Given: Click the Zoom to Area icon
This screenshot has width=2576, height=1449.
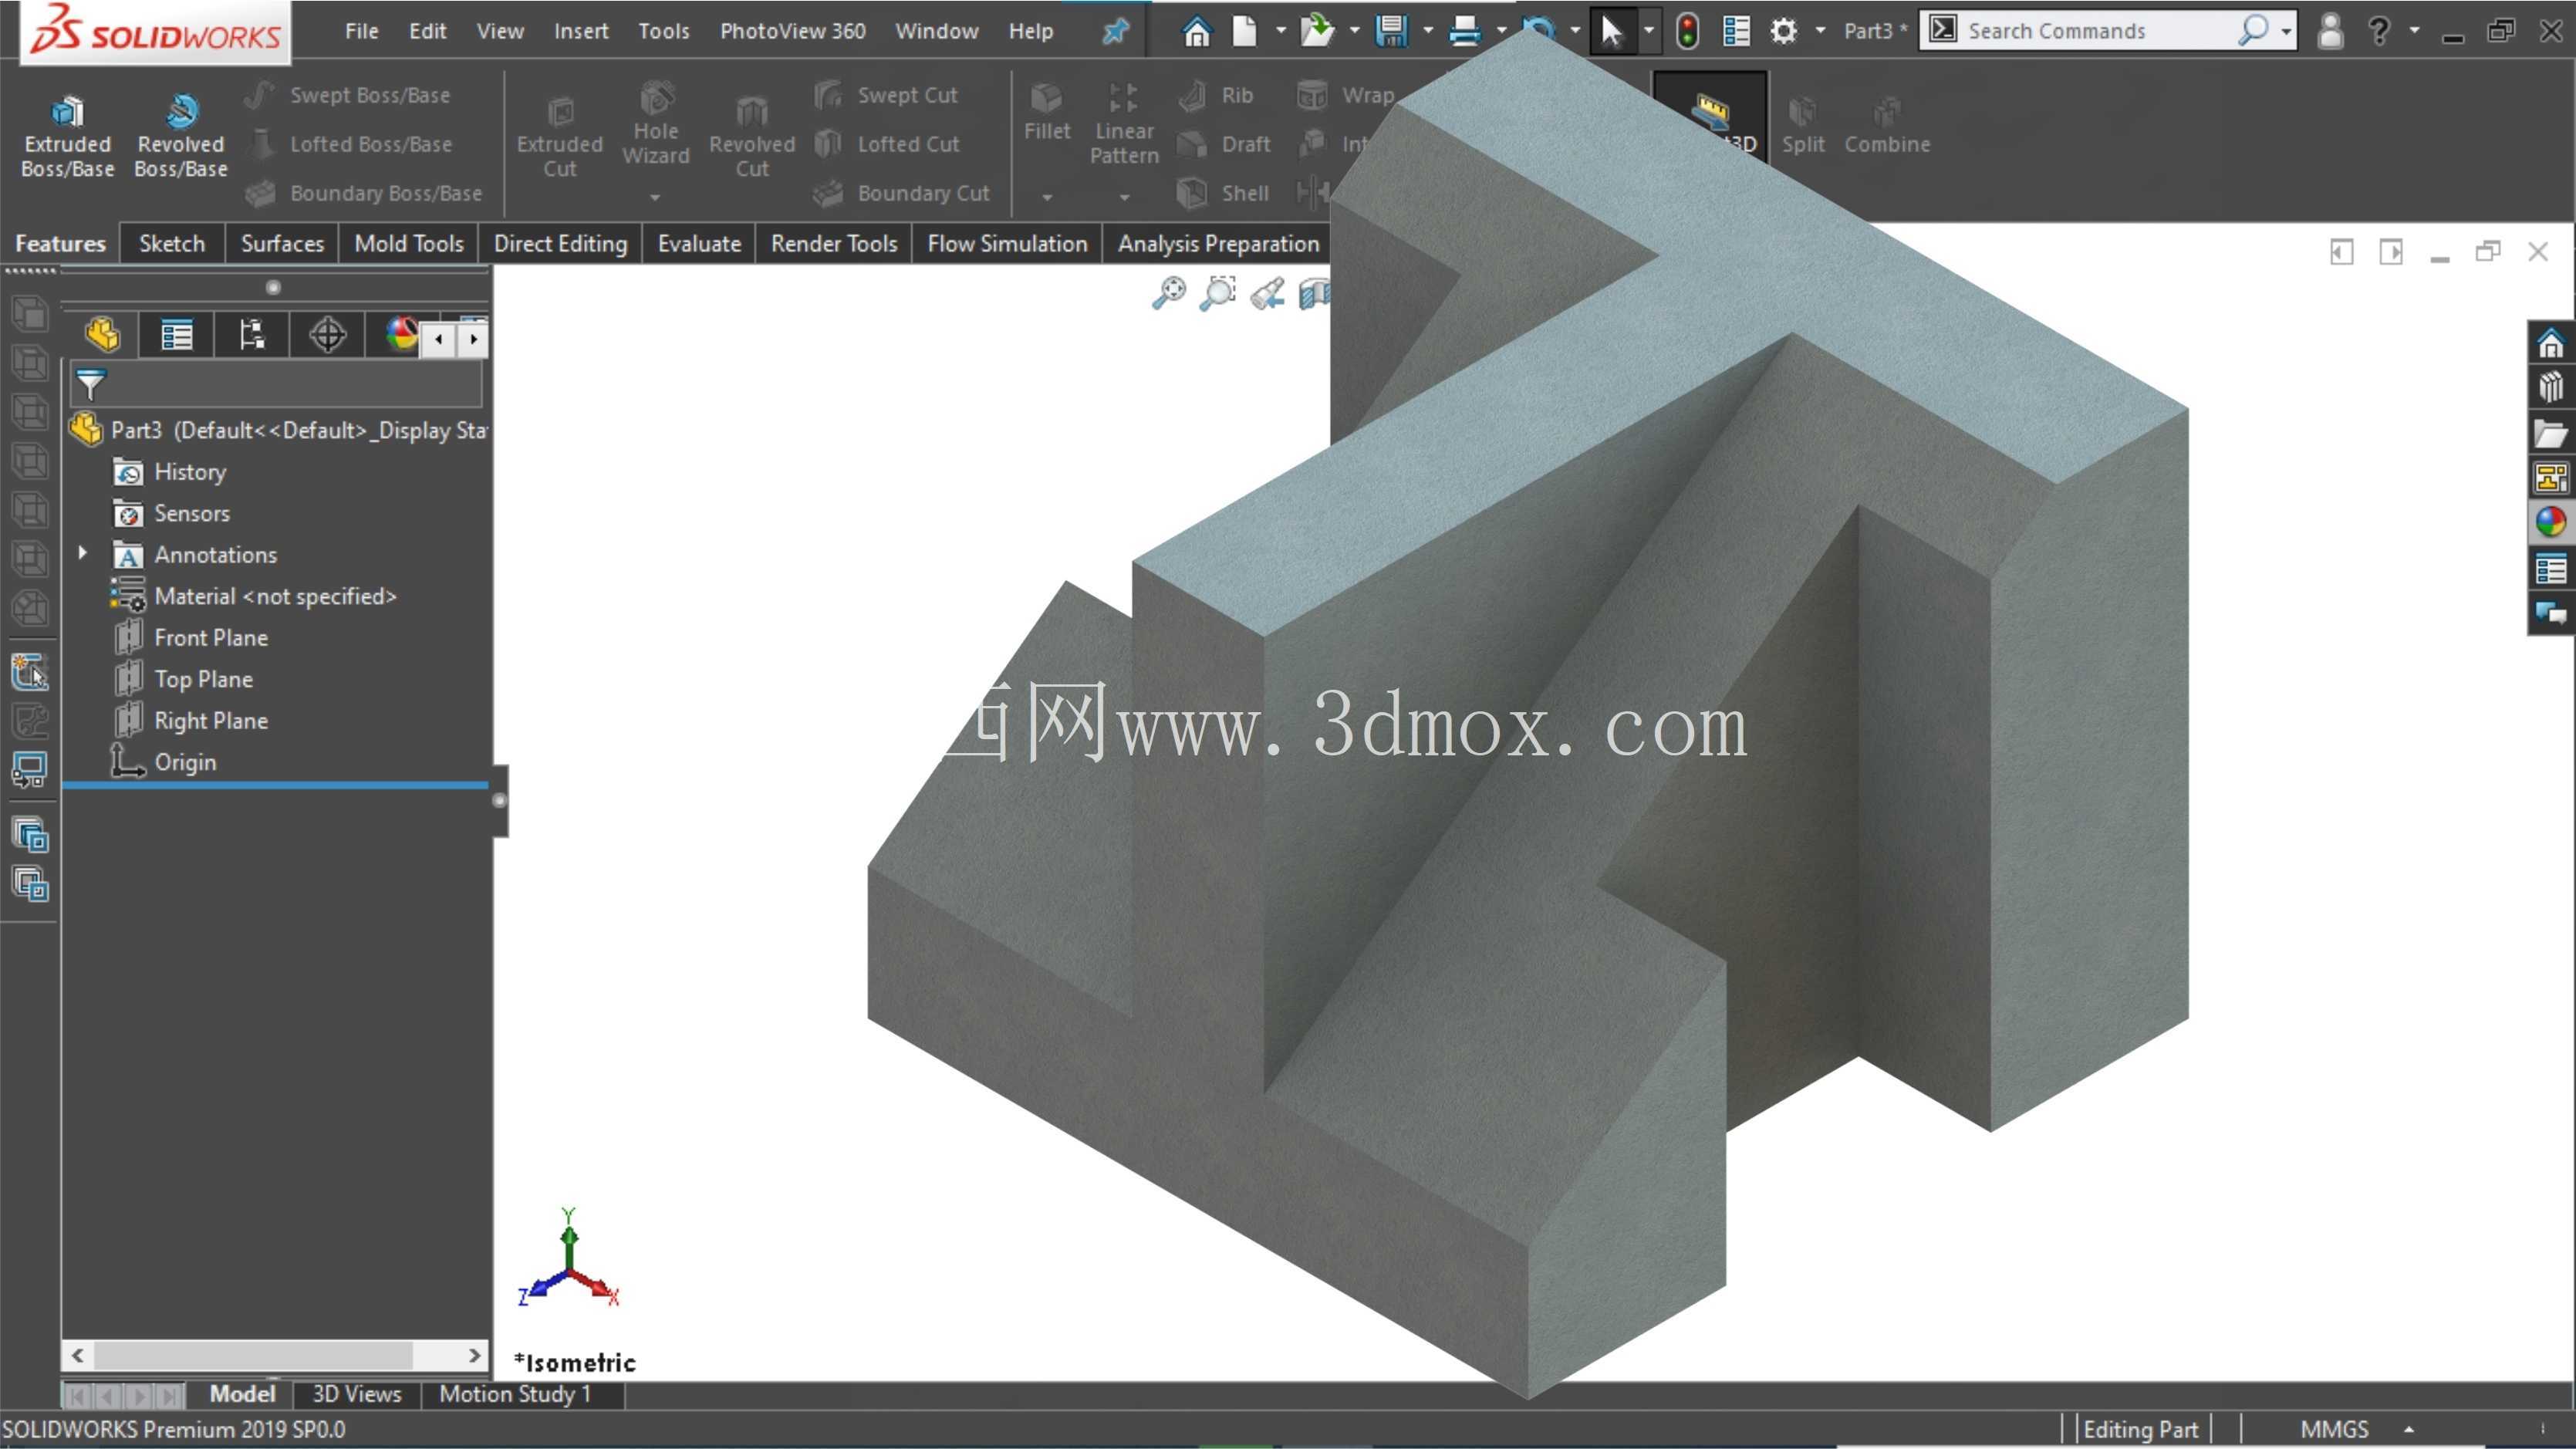Looking at the screenshot, I should 1218,293.
